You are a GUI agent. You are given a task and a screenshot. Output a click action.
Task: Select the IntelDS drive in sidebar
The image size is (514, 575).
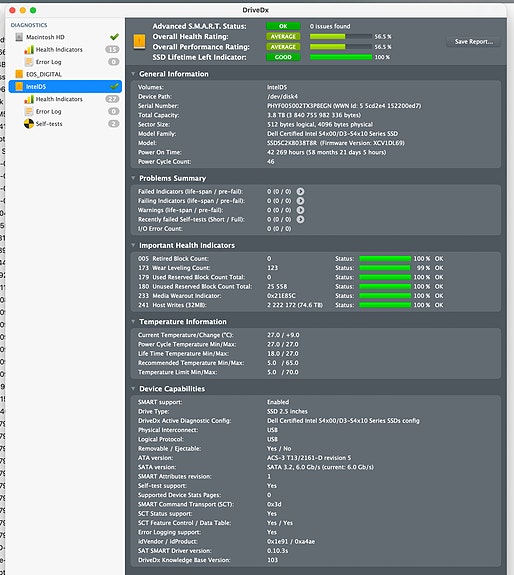coord(65,87)
